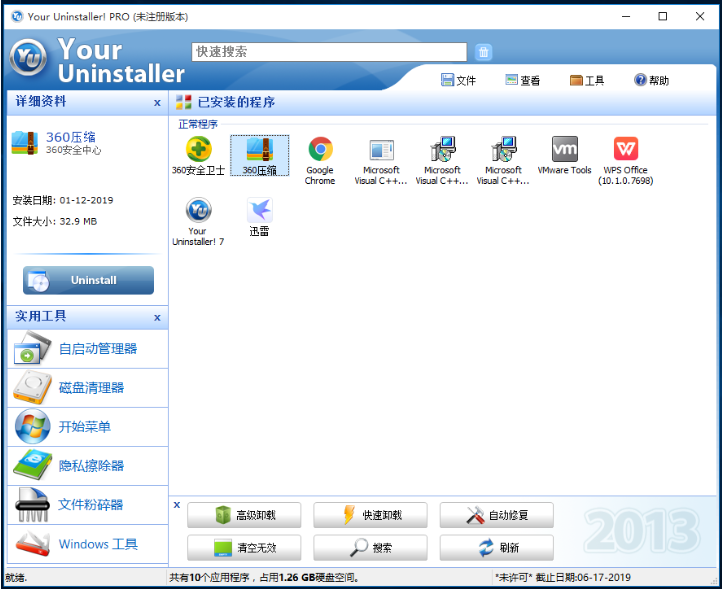Click the 高级卸载 button
The image size is (722, 589).
pyautogui.click(x=244, y=515)
